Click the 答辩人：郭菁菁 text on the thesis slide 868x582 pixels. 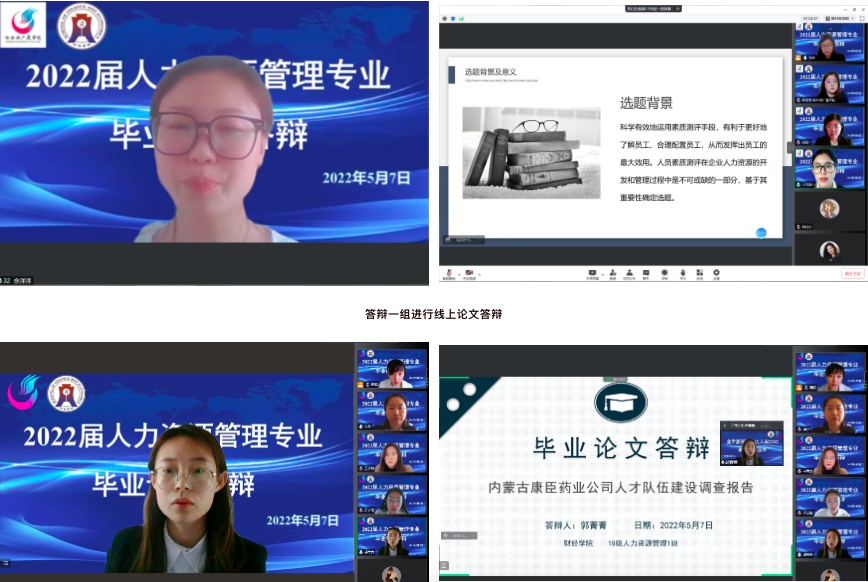click(576, 525)
